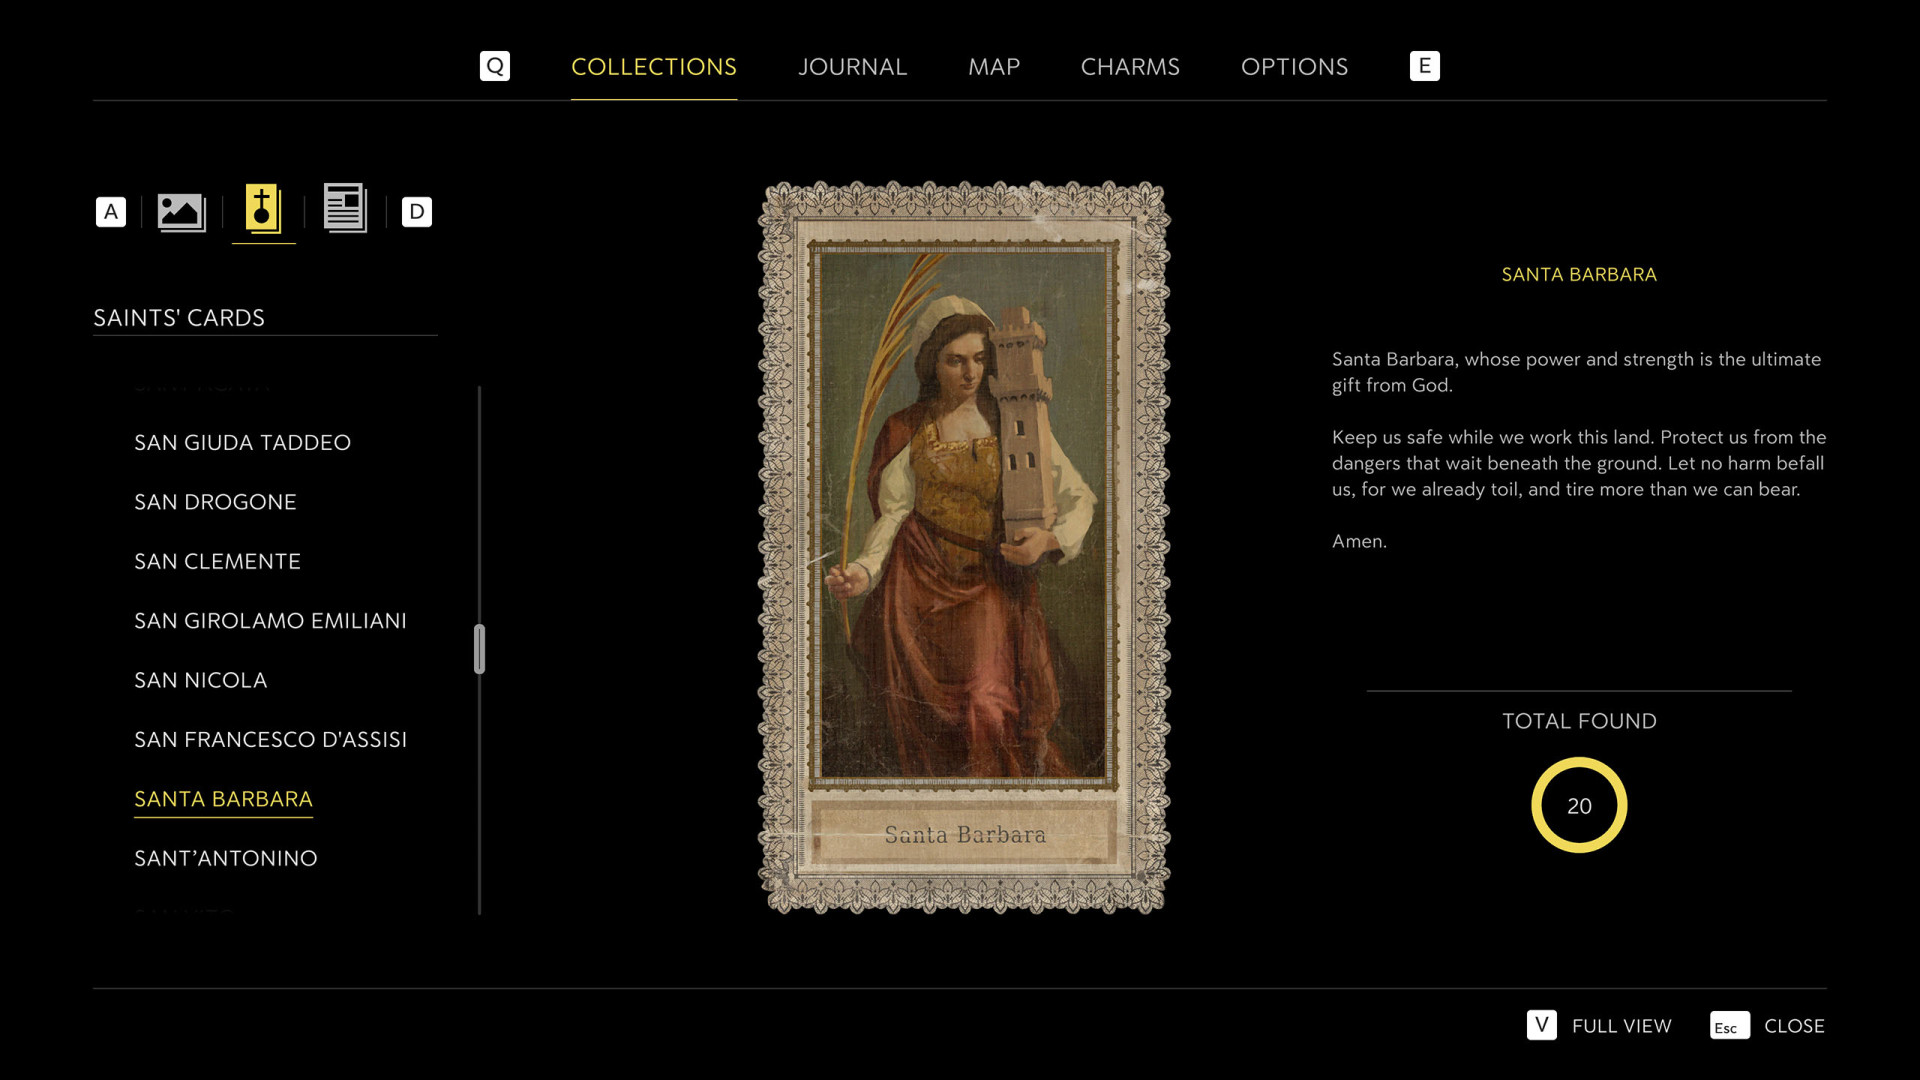
Task: Open the Charms tab
Action: pyautogui.click(x=1130, y=67)
